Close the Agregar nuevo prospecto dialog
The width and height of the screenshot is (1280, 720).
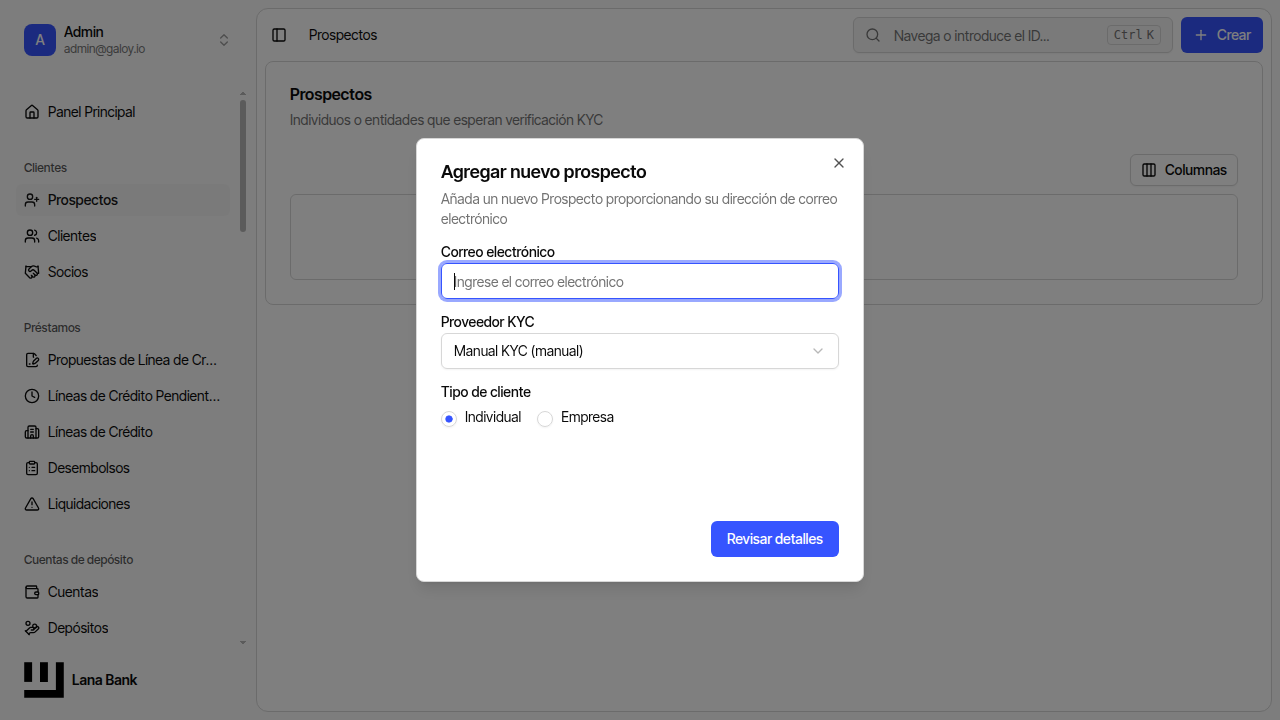click(x=839, y=163)
